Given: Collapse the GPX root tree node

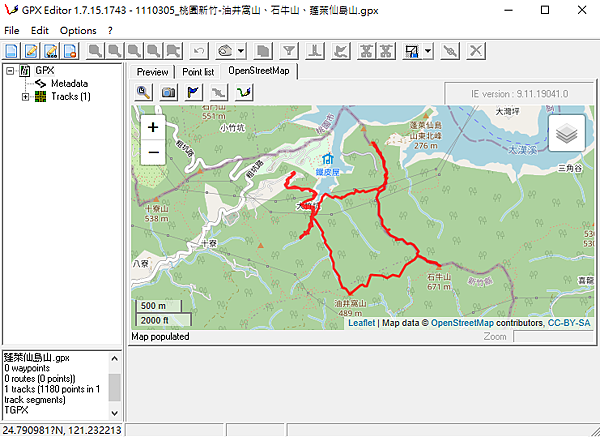Looking at the screenshot, I should tap(10, 71).
